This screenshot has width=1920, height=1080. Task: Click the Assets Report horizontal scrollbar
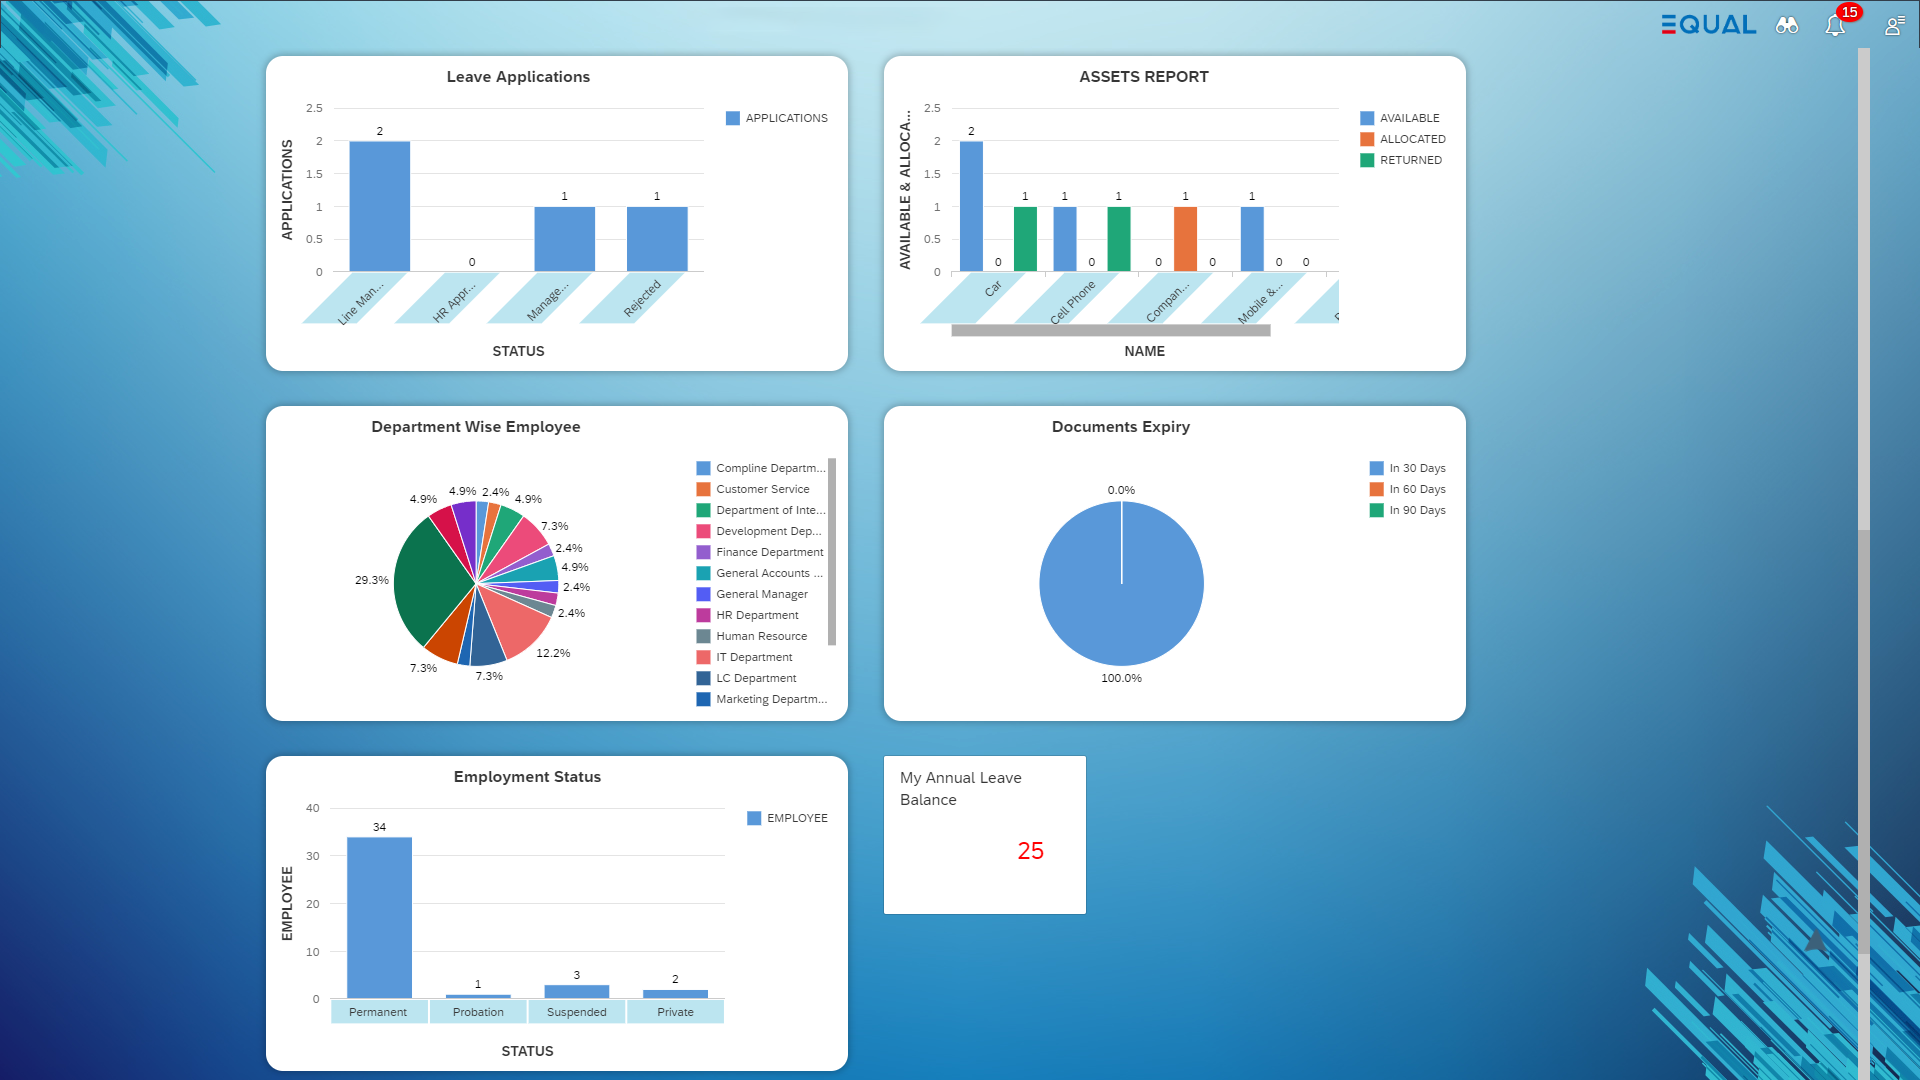click(1110, 330)
